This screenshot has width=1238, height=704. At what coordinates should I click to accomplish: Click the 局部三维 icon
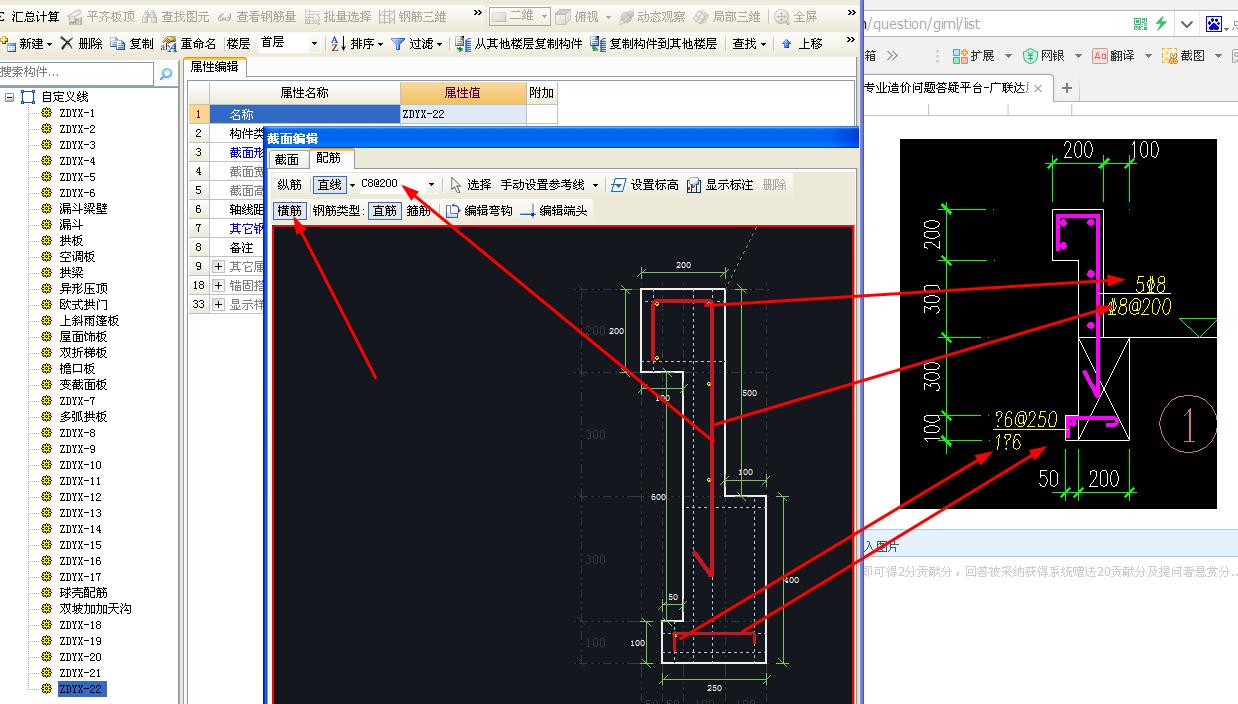coord(701,17)
